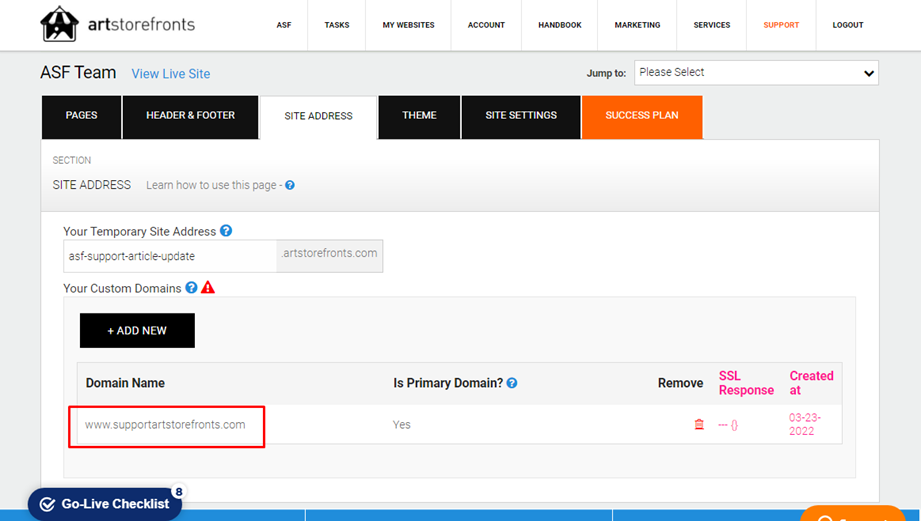Viewport: 921px width, 521px height.
Task: Click the + ADD NEW button
Action: pos(137,330)
